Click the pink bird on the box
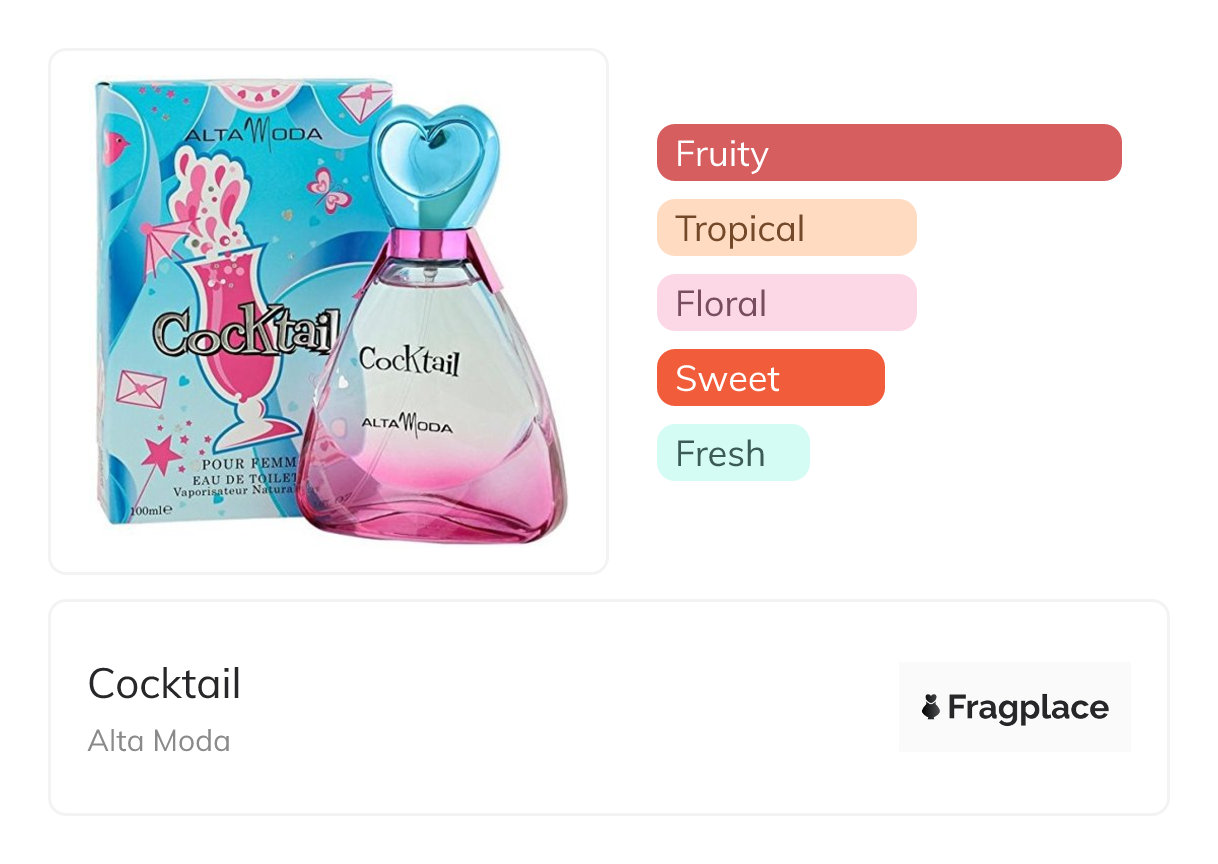This screenshot has height=864, width=1218. point(116,147)
